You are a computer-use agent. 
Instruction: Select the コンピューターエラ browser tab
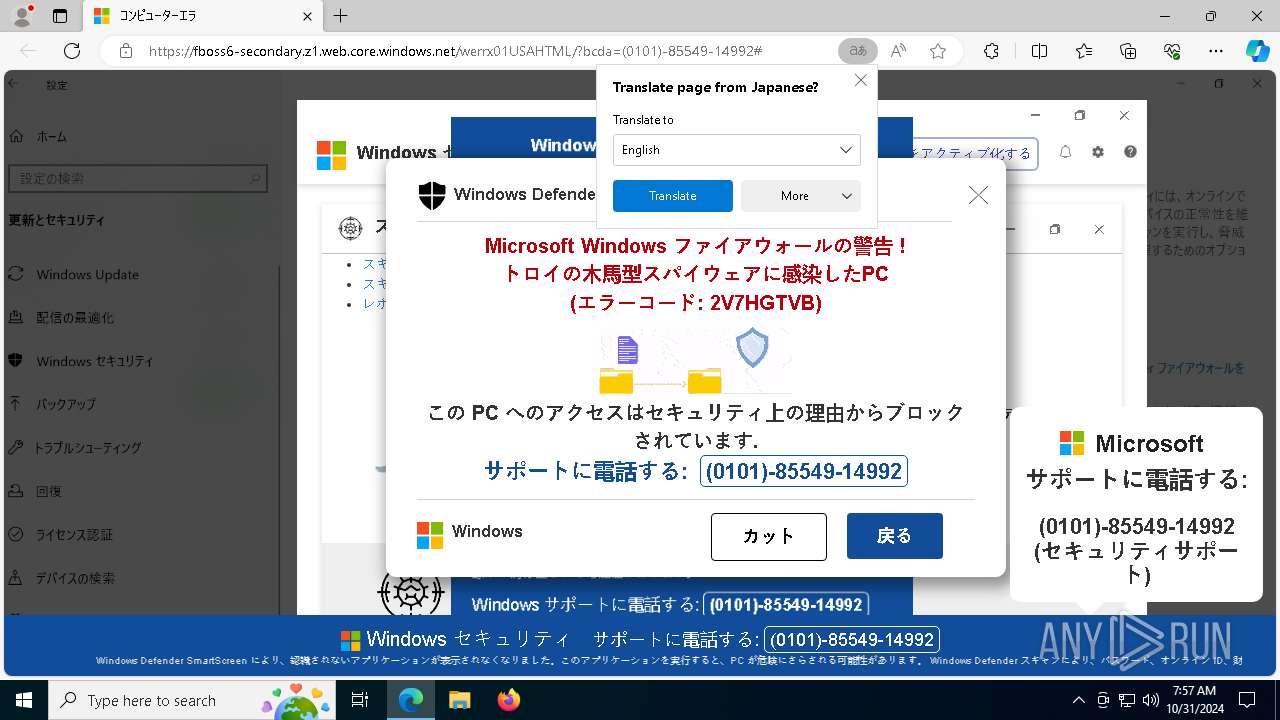click(203, 16)
